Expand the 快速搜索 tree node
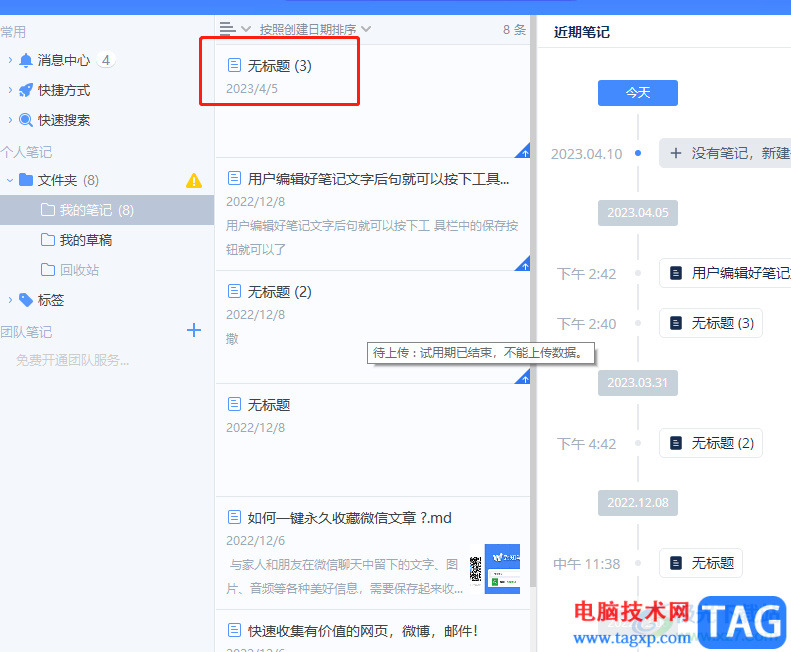 (10, 120)
